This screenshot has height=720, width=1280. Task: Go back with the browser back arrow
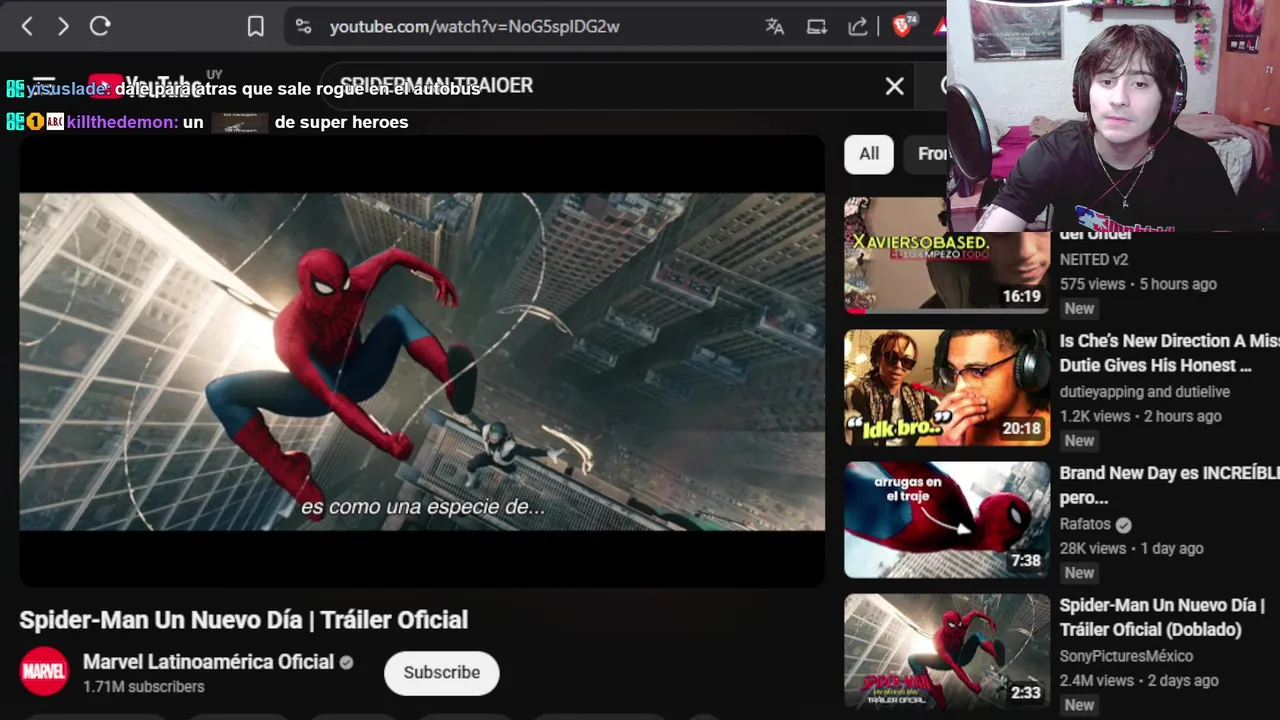click(27, 27)
